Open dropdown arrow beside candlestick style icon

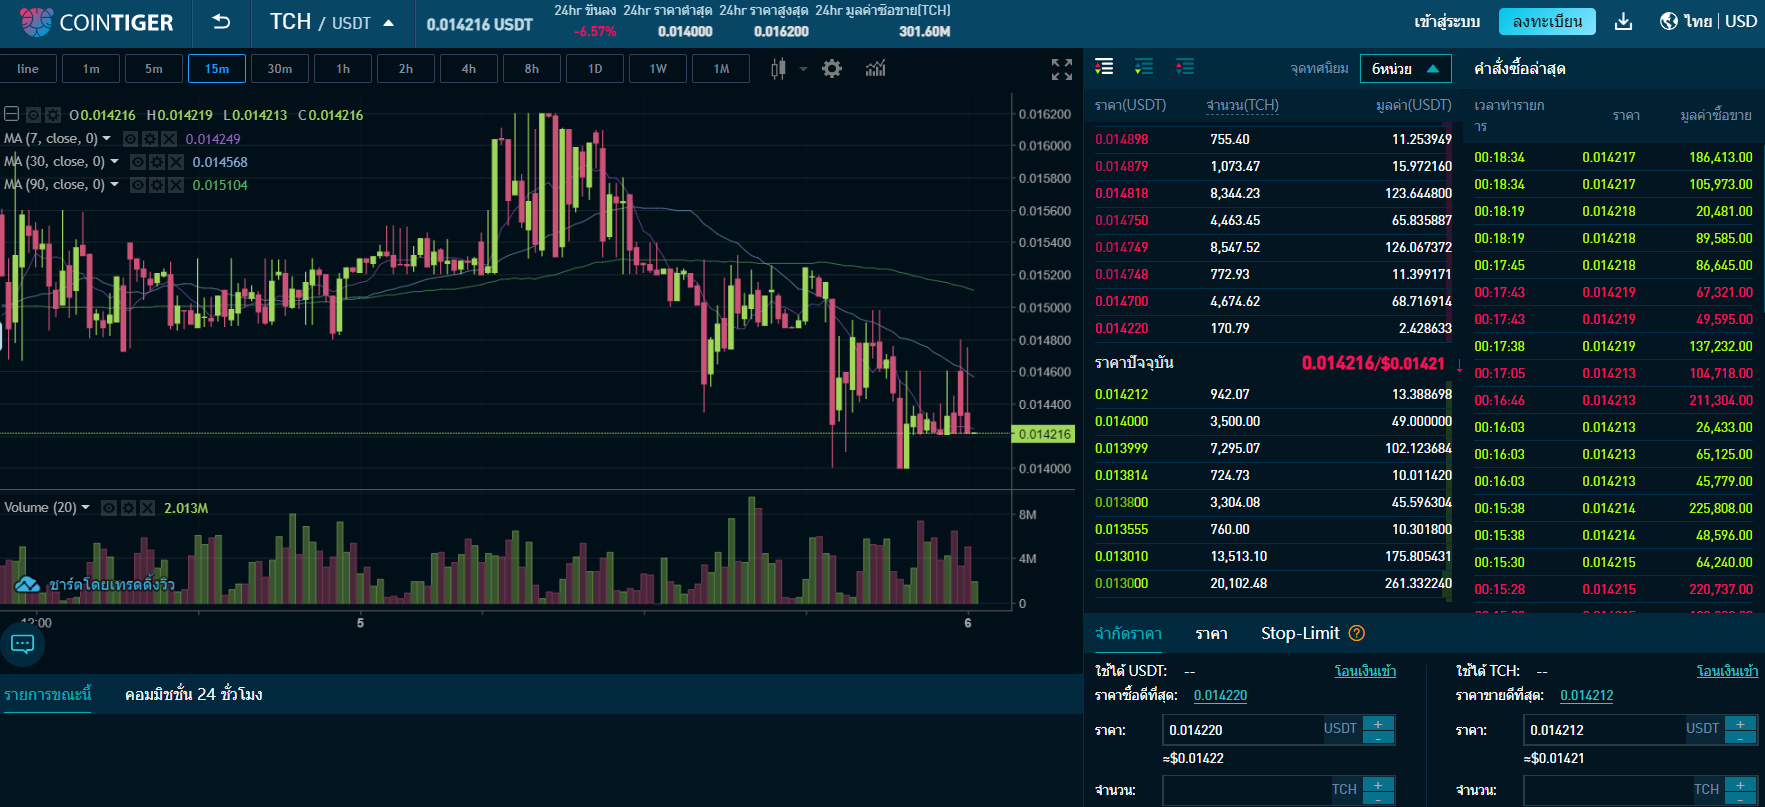pyautogui.click(x=803, y=69)
